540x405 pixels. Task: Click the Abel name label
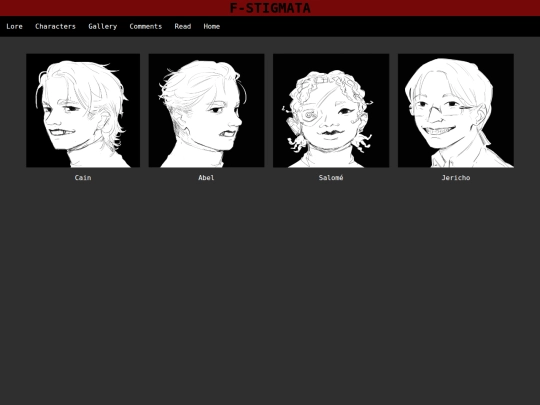coord(206,178)
